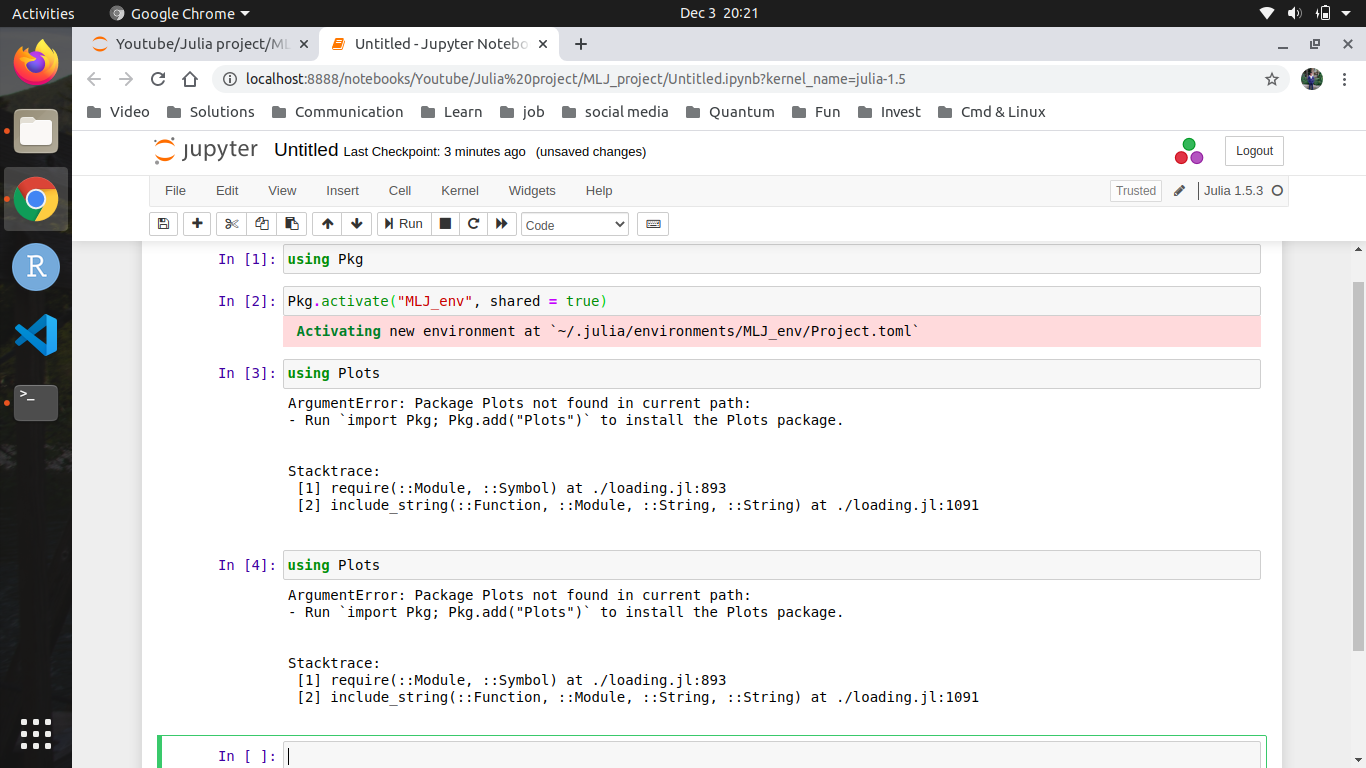Open the Chrome profile avatar
The height and width of the screenshot is (768, 1366).
click(x=1312, y=79)
